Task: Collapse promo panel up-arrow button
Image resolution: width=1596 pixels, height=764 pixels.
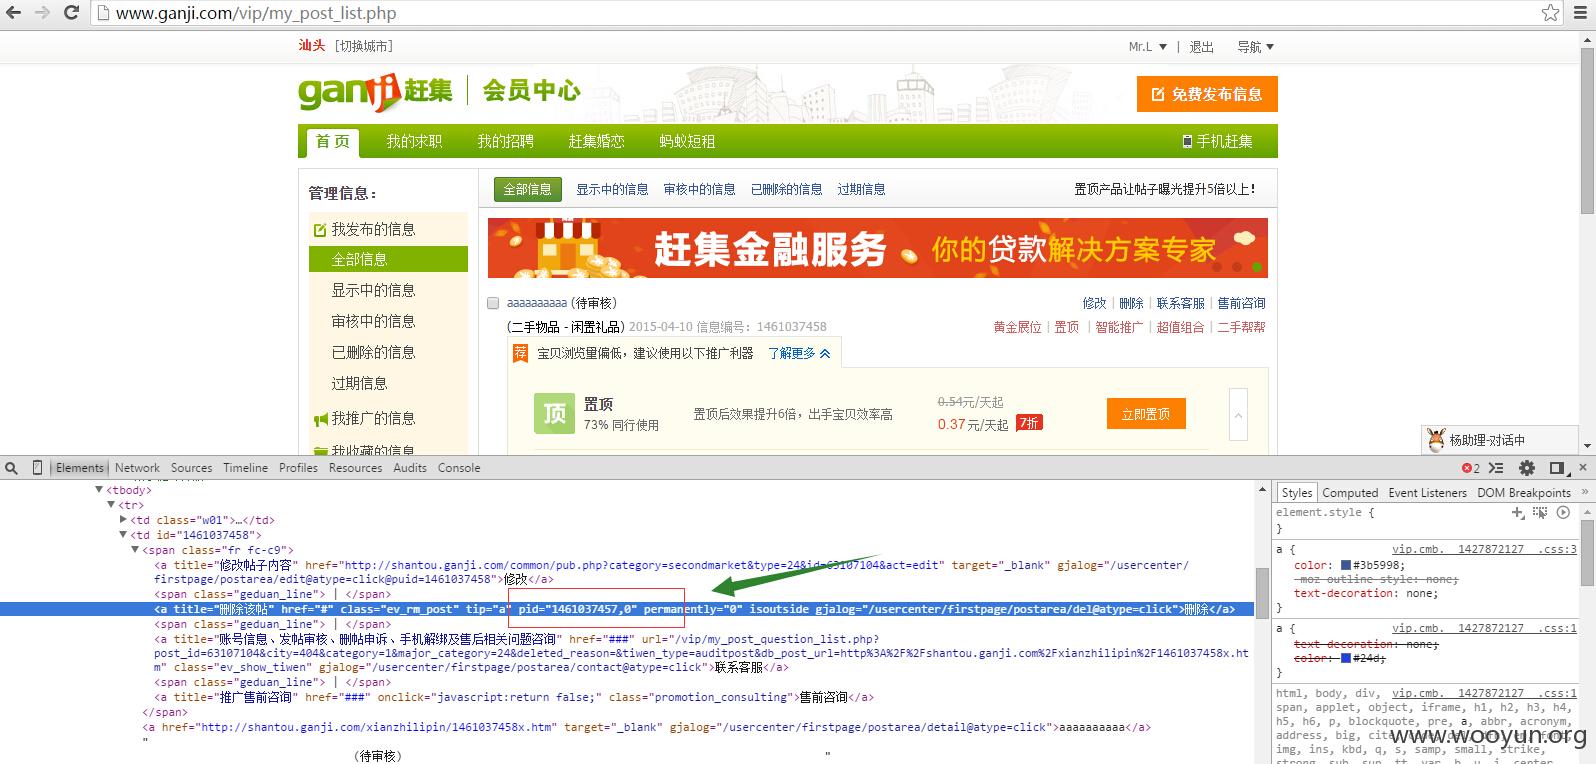Action: (x=1238, y=414)
